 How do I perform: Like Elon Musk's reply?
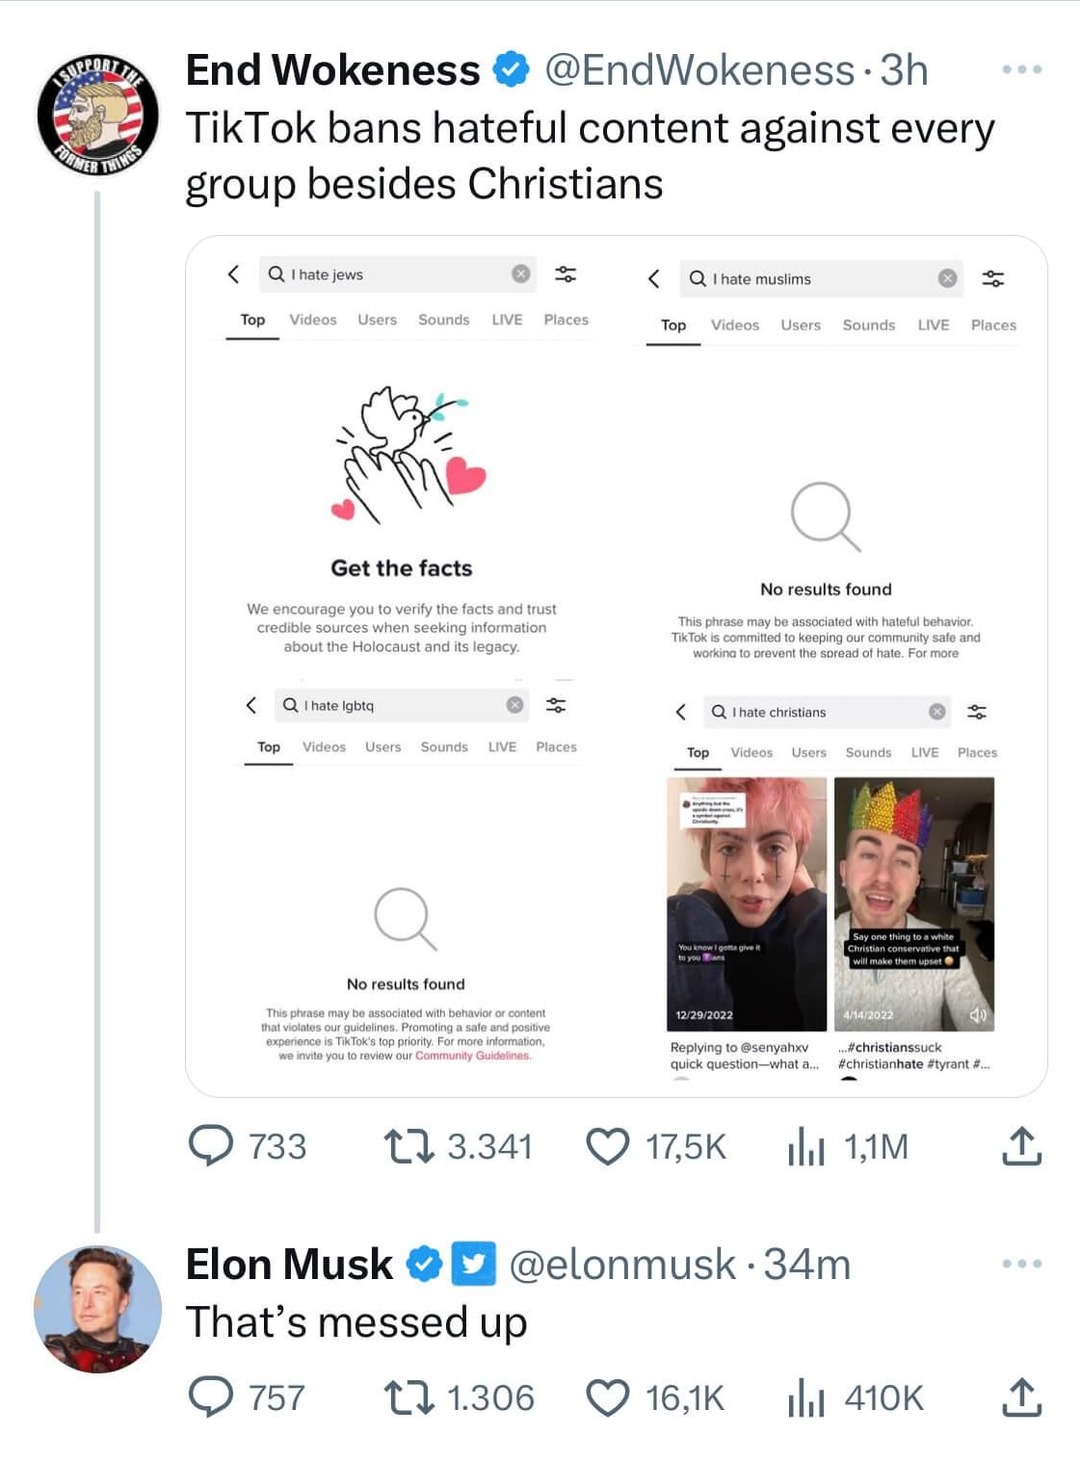[608, 1398]
